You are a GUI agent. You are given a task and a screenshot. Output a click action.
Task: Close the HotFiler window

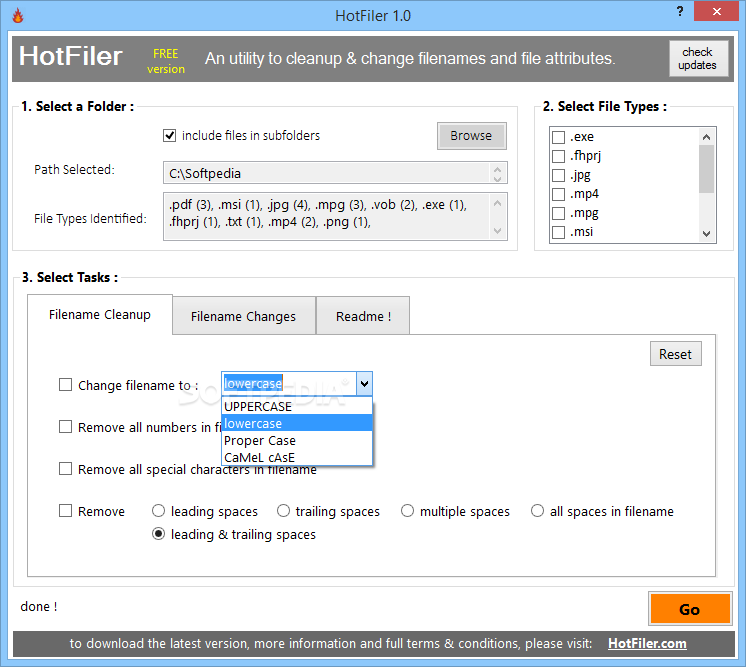pyautogui.click(x=716, y=11)
